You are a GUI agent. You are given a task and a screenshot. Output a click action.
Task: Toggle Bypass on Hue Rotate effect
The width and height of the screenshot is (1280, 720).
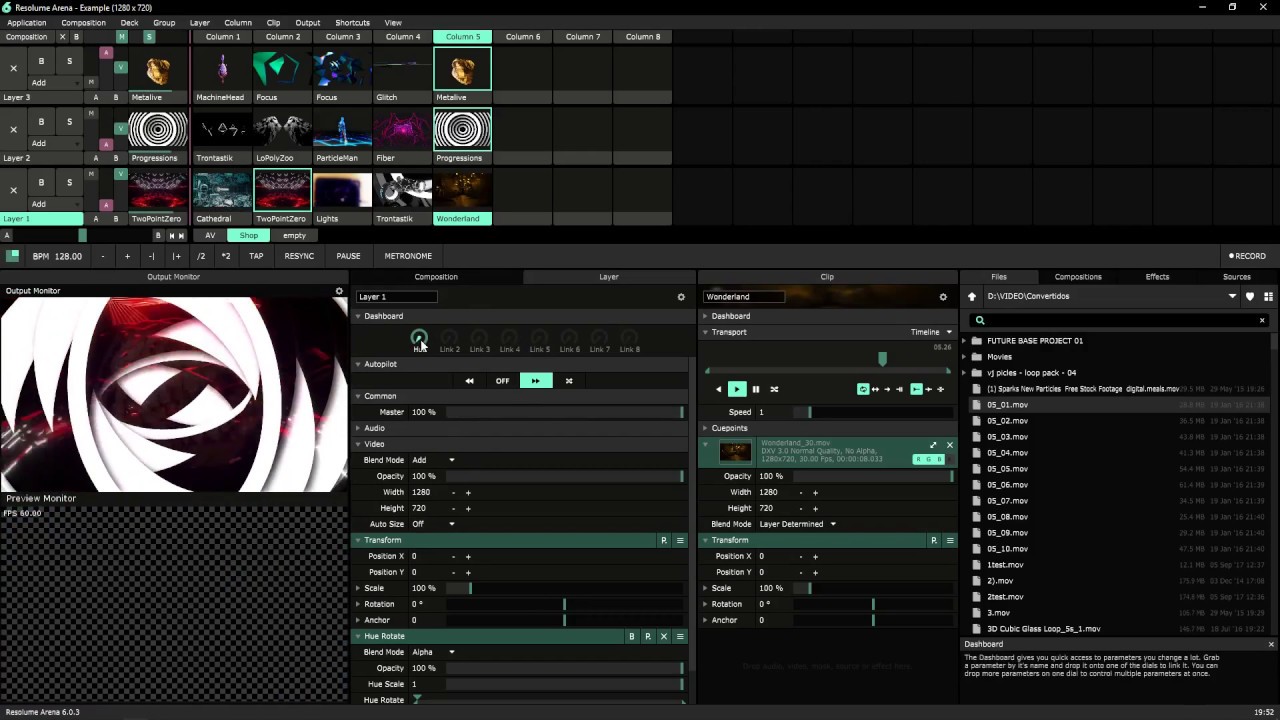click(631, 636)
